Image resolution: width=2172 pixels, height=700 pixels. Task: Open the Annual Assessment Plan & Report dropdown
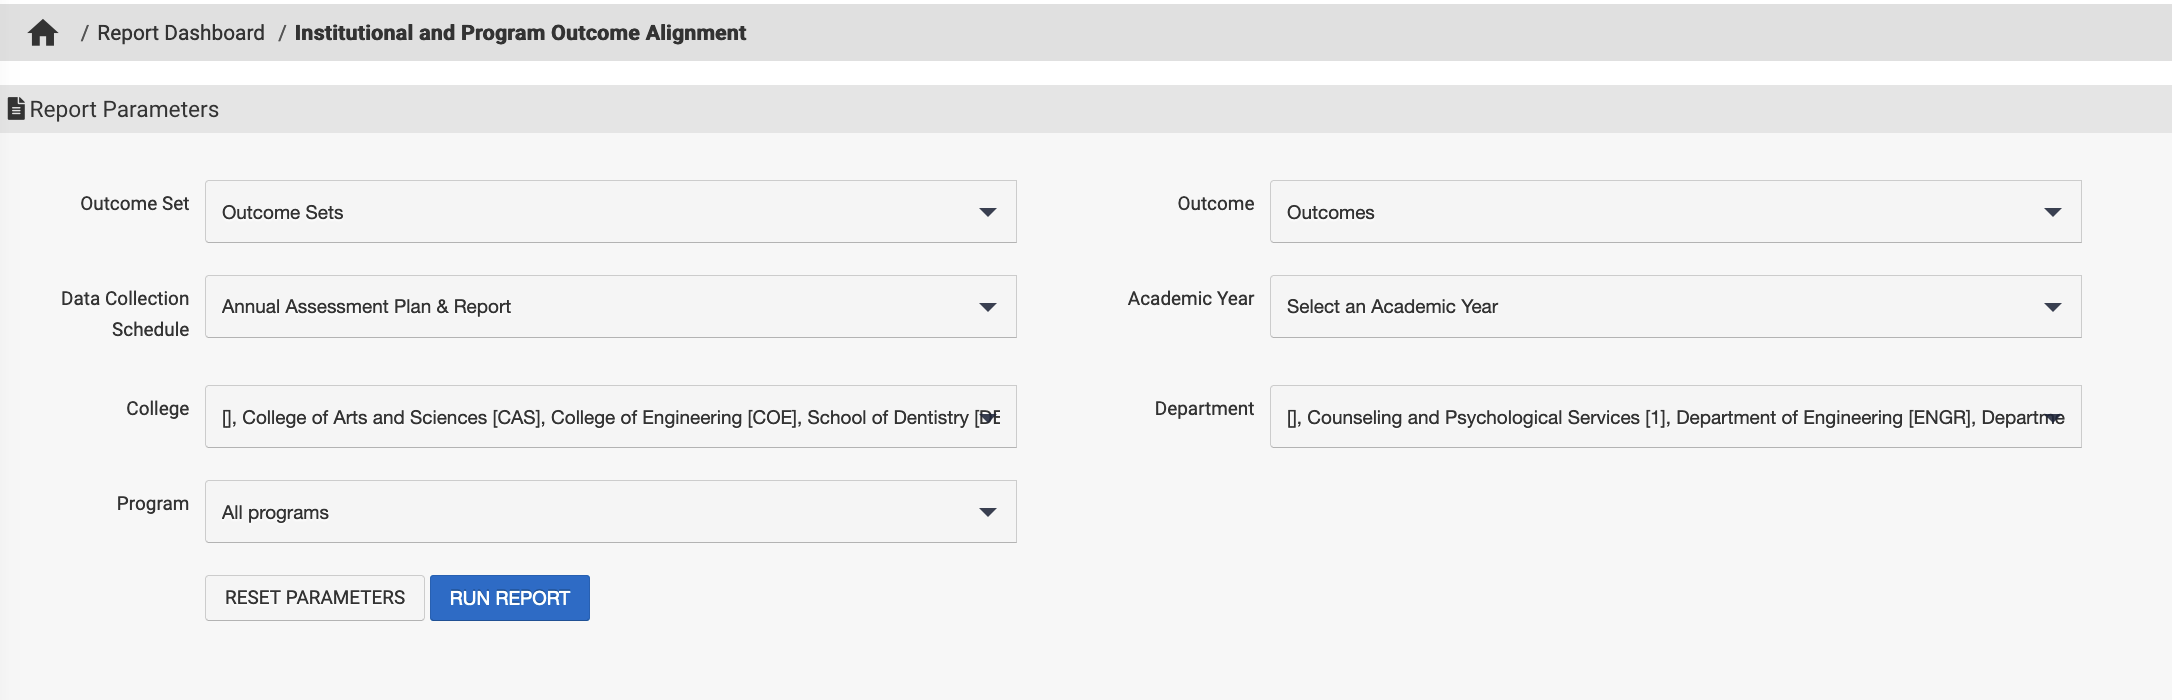click(610, 307)
